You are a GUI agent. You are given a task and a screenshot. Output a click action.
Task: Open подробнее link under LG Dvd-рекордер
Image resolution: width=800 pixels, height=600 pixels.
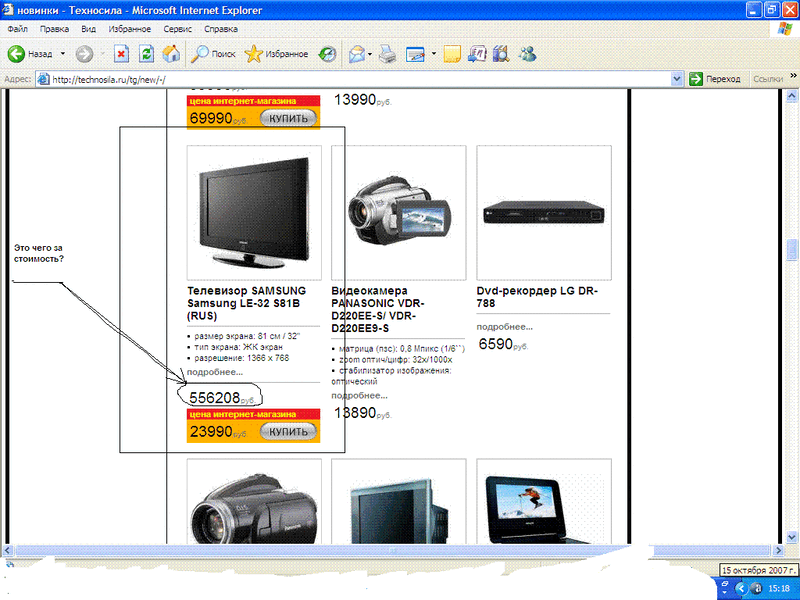pos(505,327)
